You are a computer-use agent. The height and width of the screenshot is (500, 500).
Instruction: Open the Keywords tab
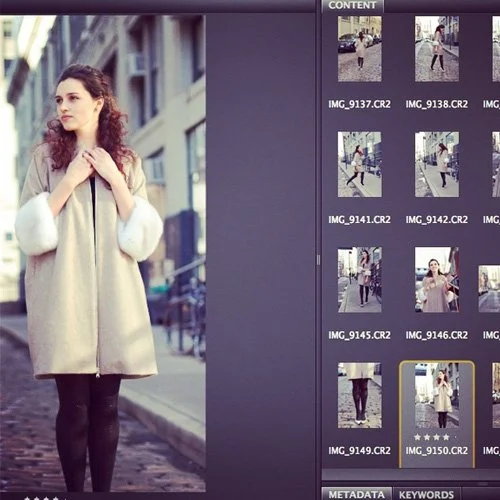[x=426, y=494]
